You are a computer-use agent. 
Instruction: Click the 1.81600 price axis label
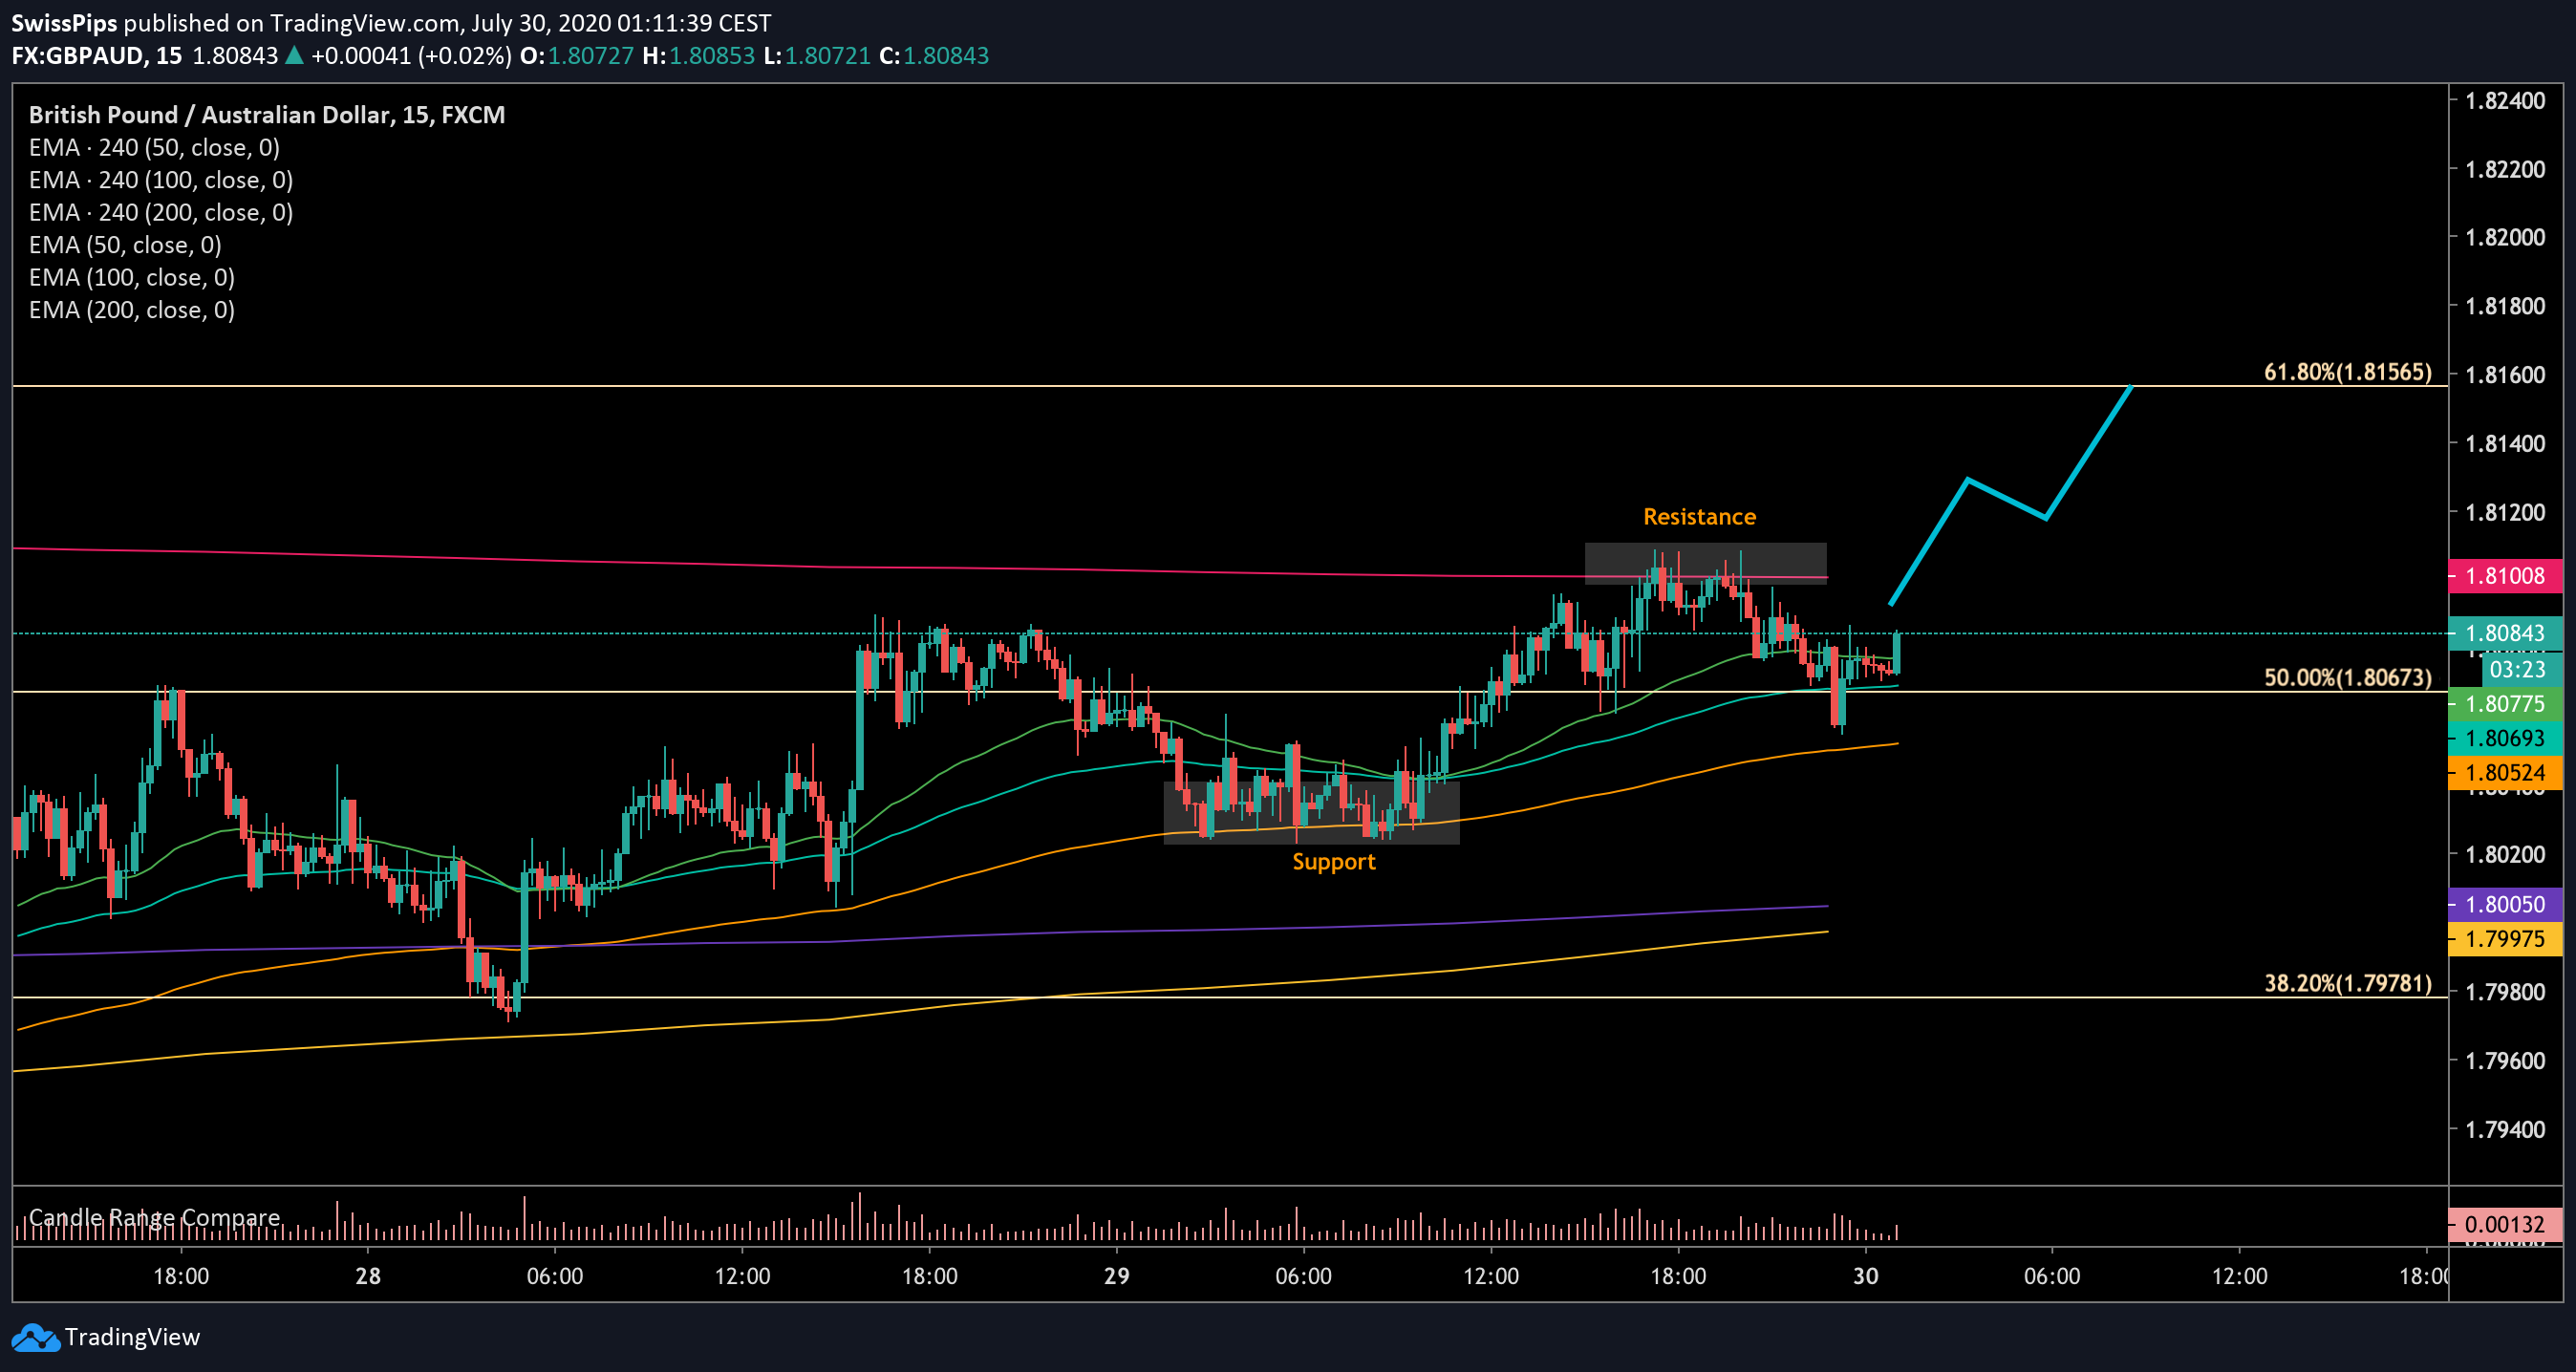2505,375
